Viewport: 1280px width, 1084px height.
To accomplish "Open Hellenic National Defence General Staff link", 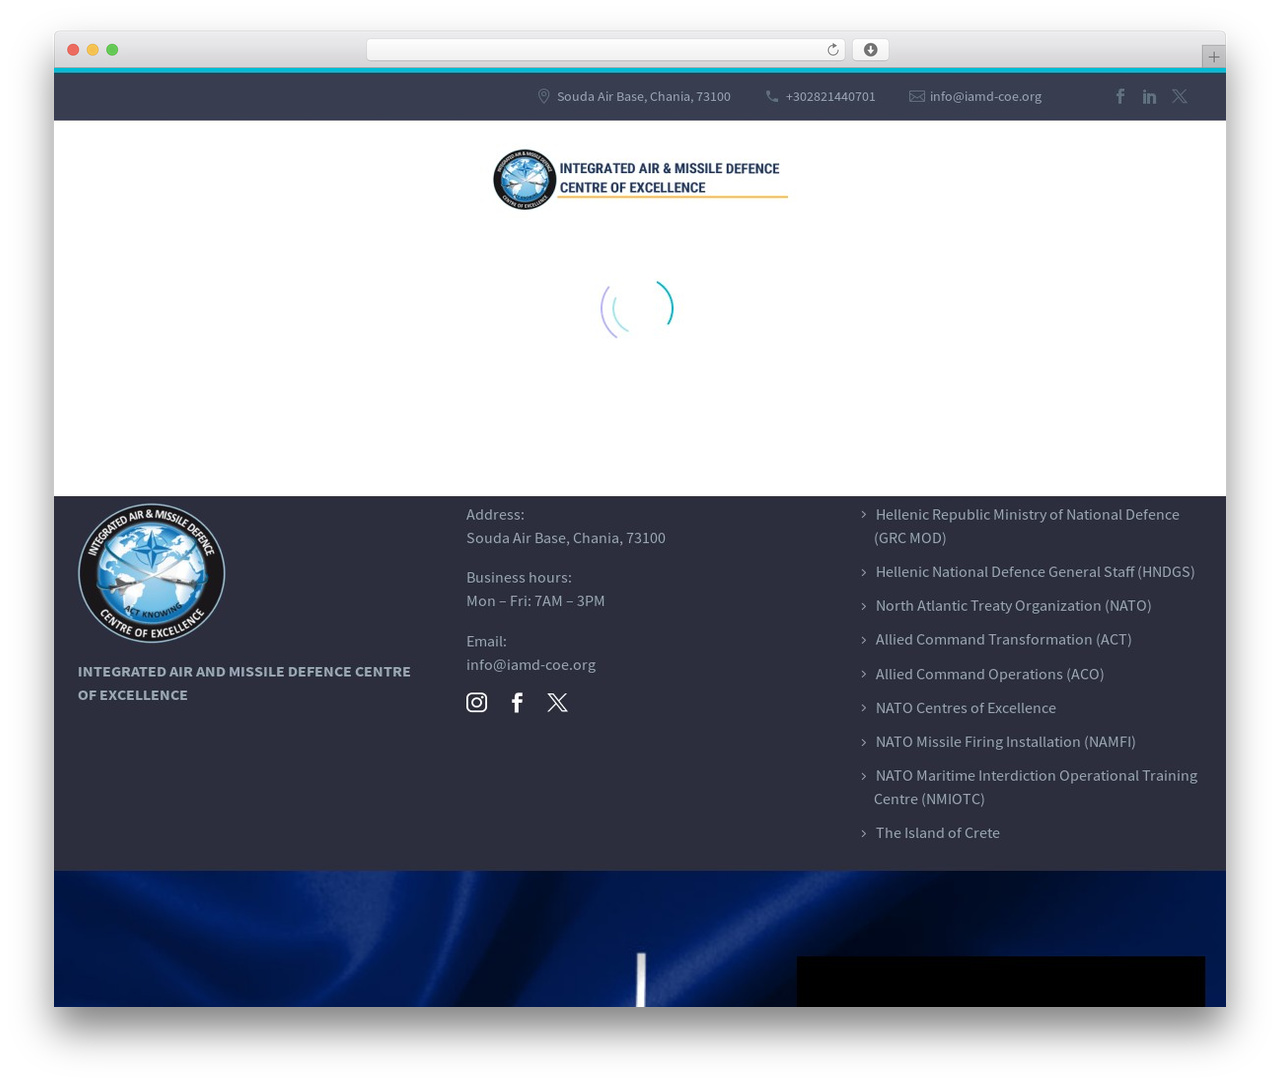I will click(x=1035, y=572).
